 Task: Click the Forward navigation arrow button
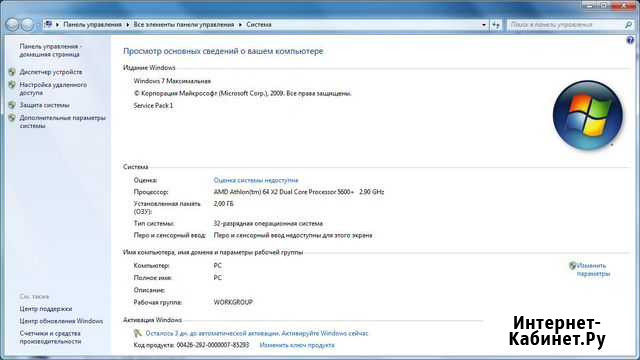point(27,24)
